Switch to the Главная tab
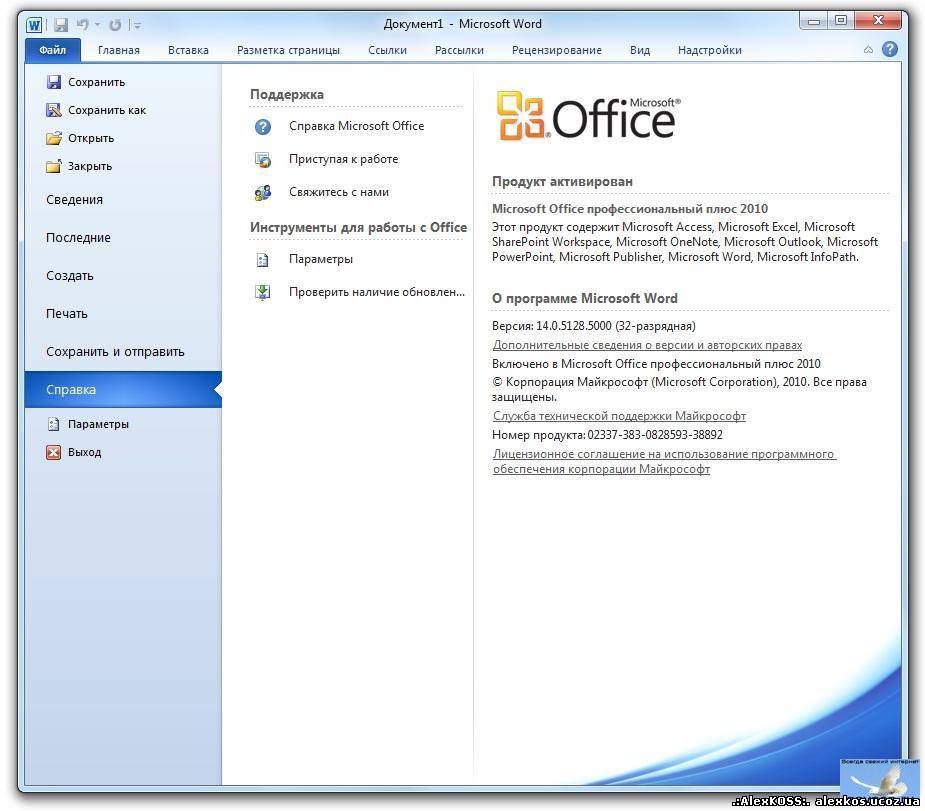The width and height of the screenshot is (925, 811). tap(119, 50)
